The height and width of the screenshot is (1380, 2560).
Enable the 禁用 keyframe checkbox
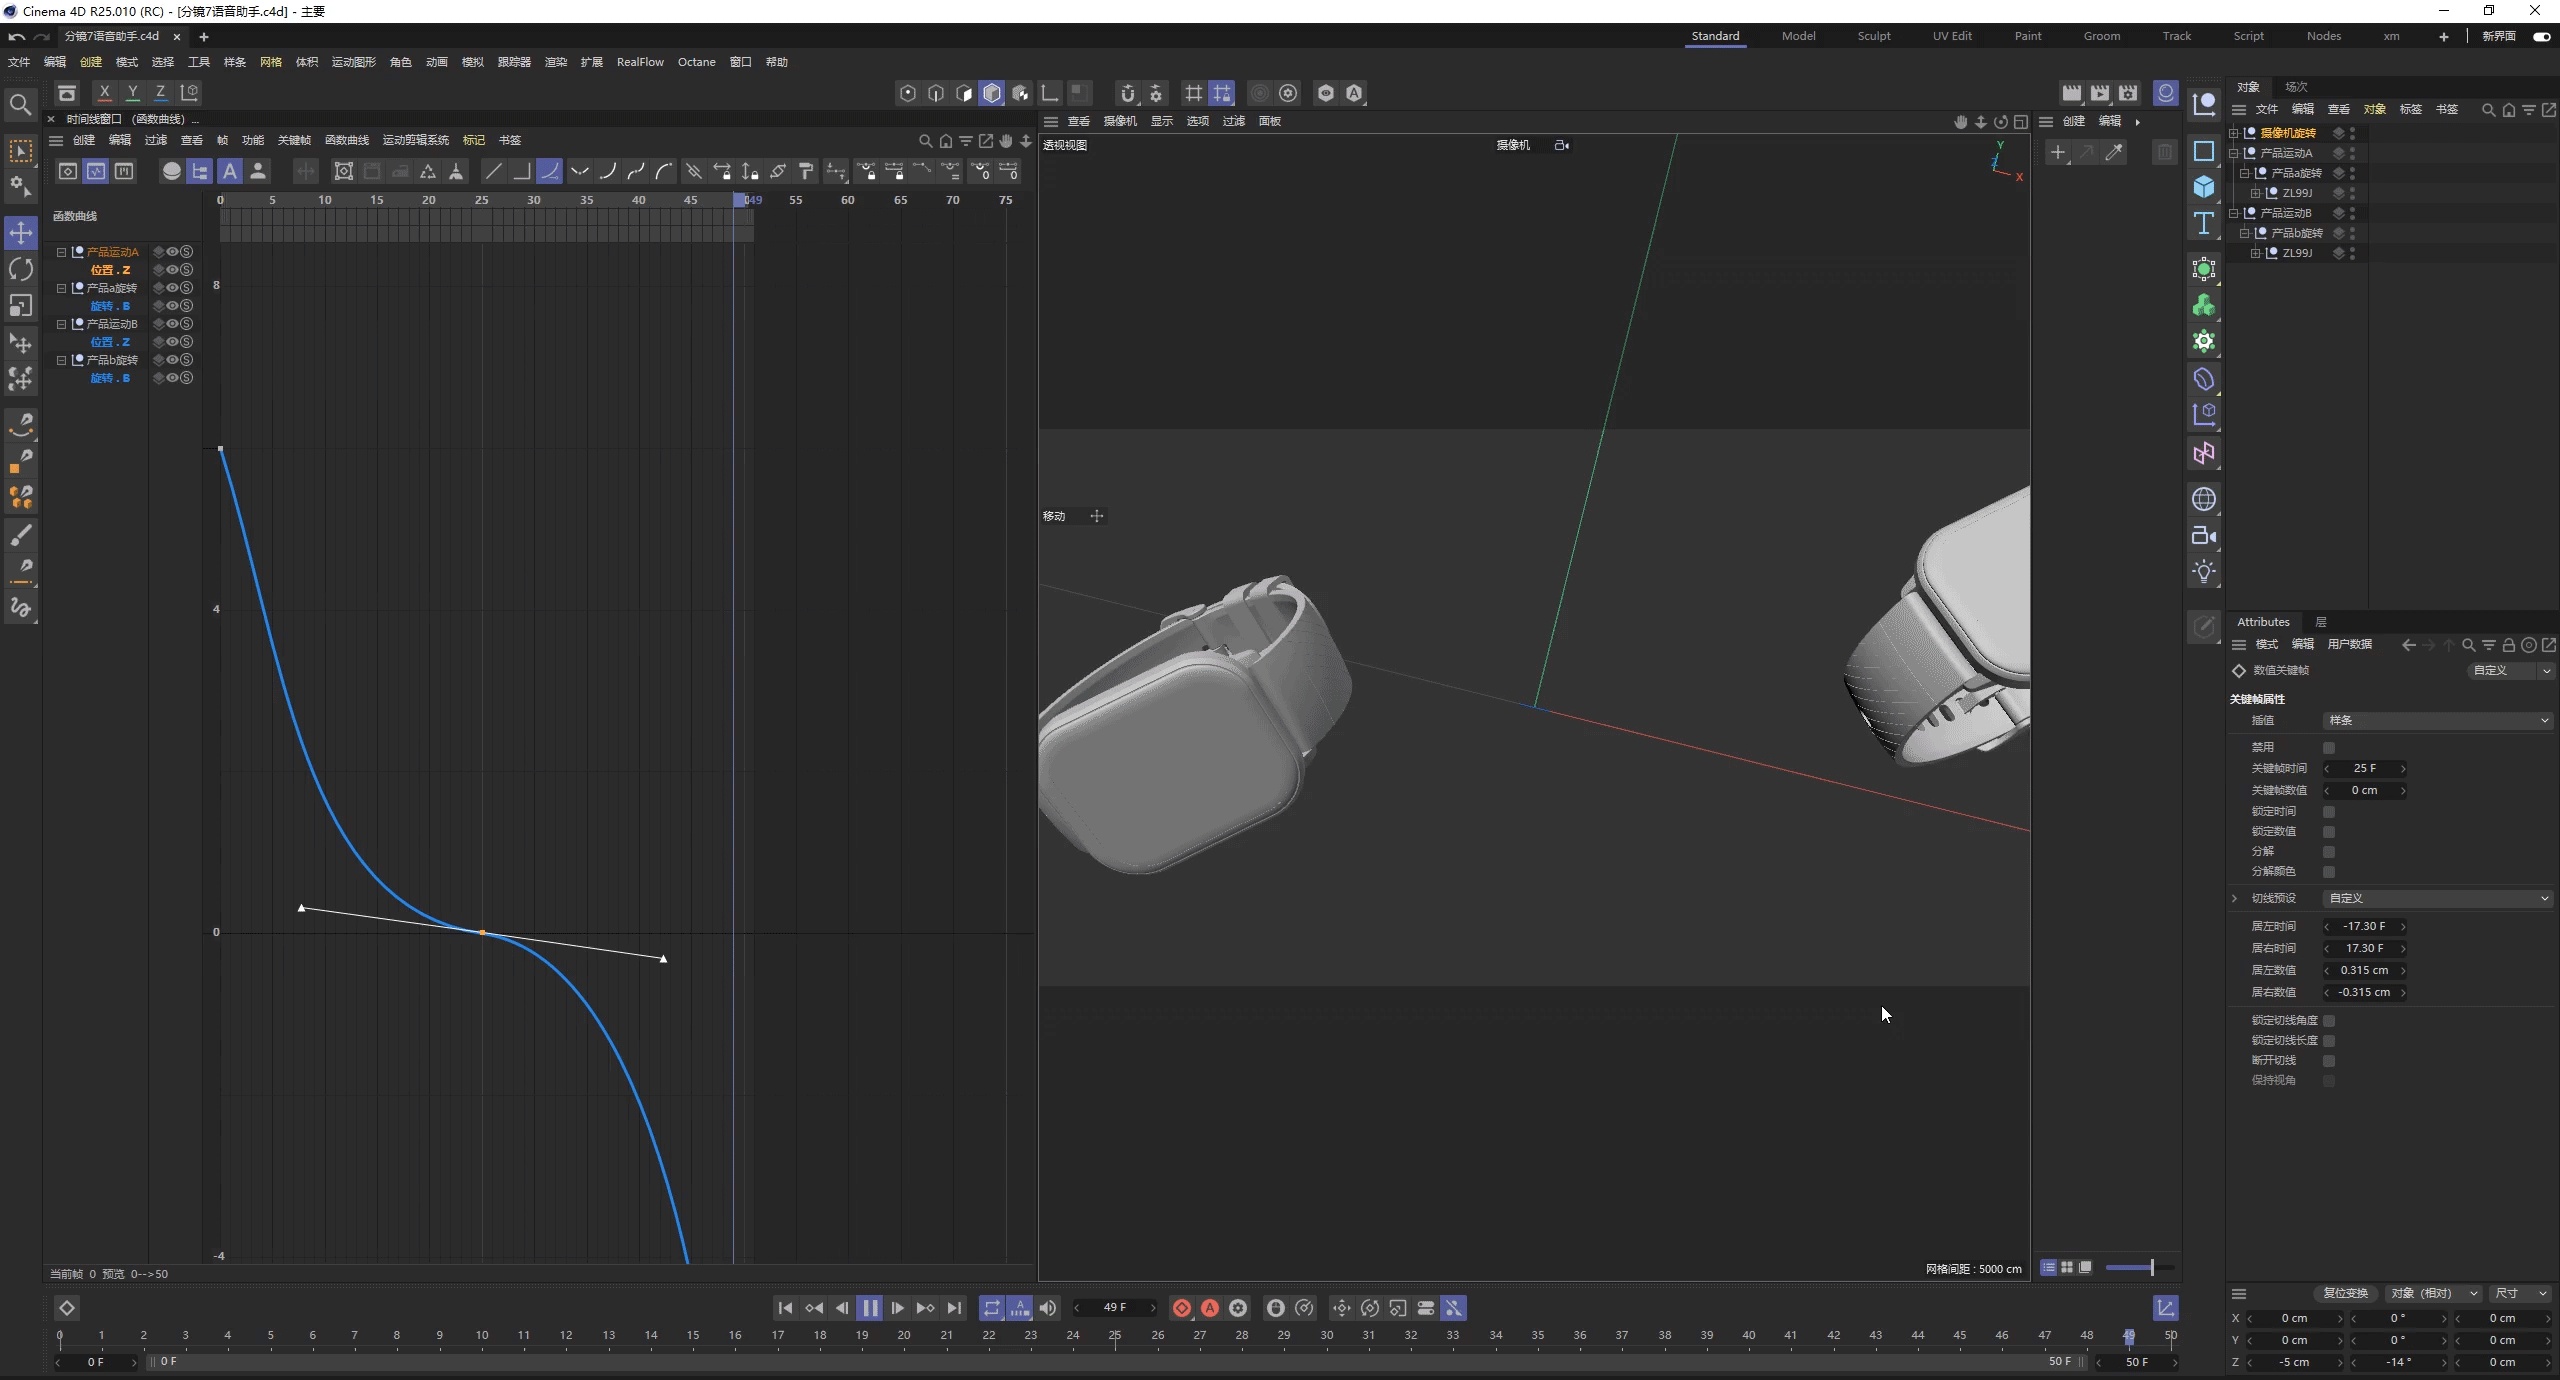2329,748
